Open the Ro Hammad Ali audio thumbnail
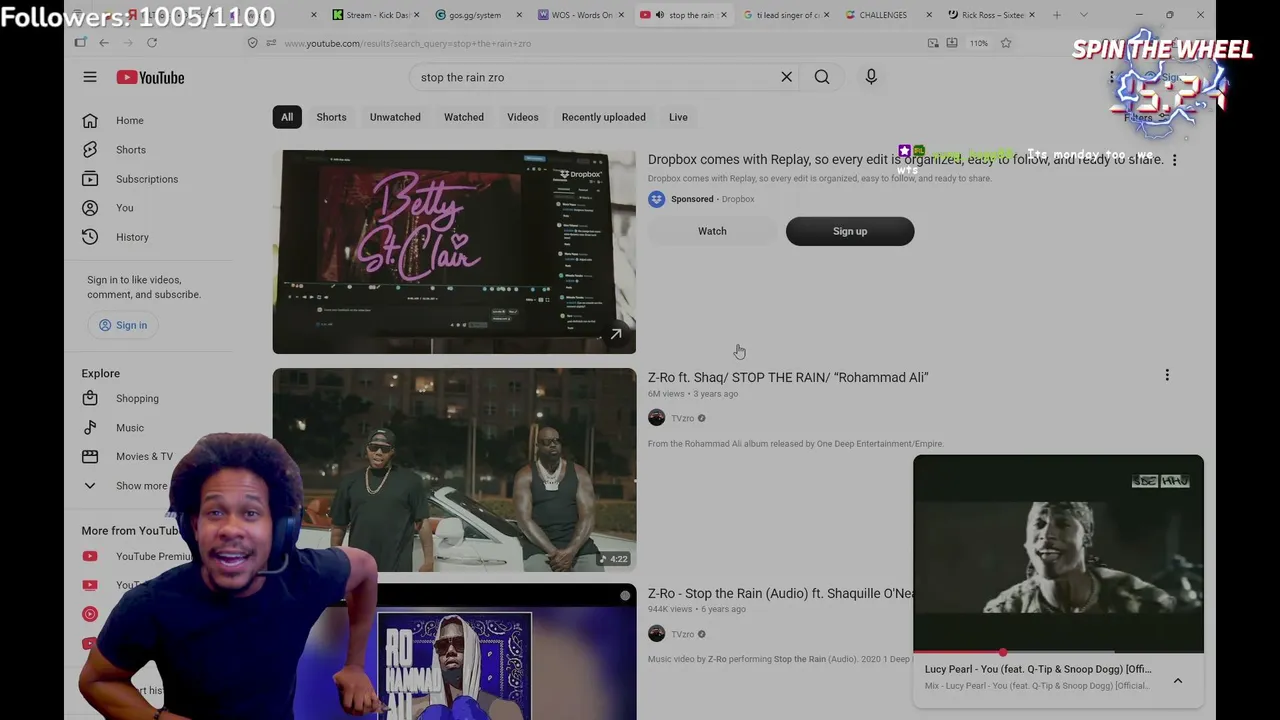 click(x=454, y=652)
